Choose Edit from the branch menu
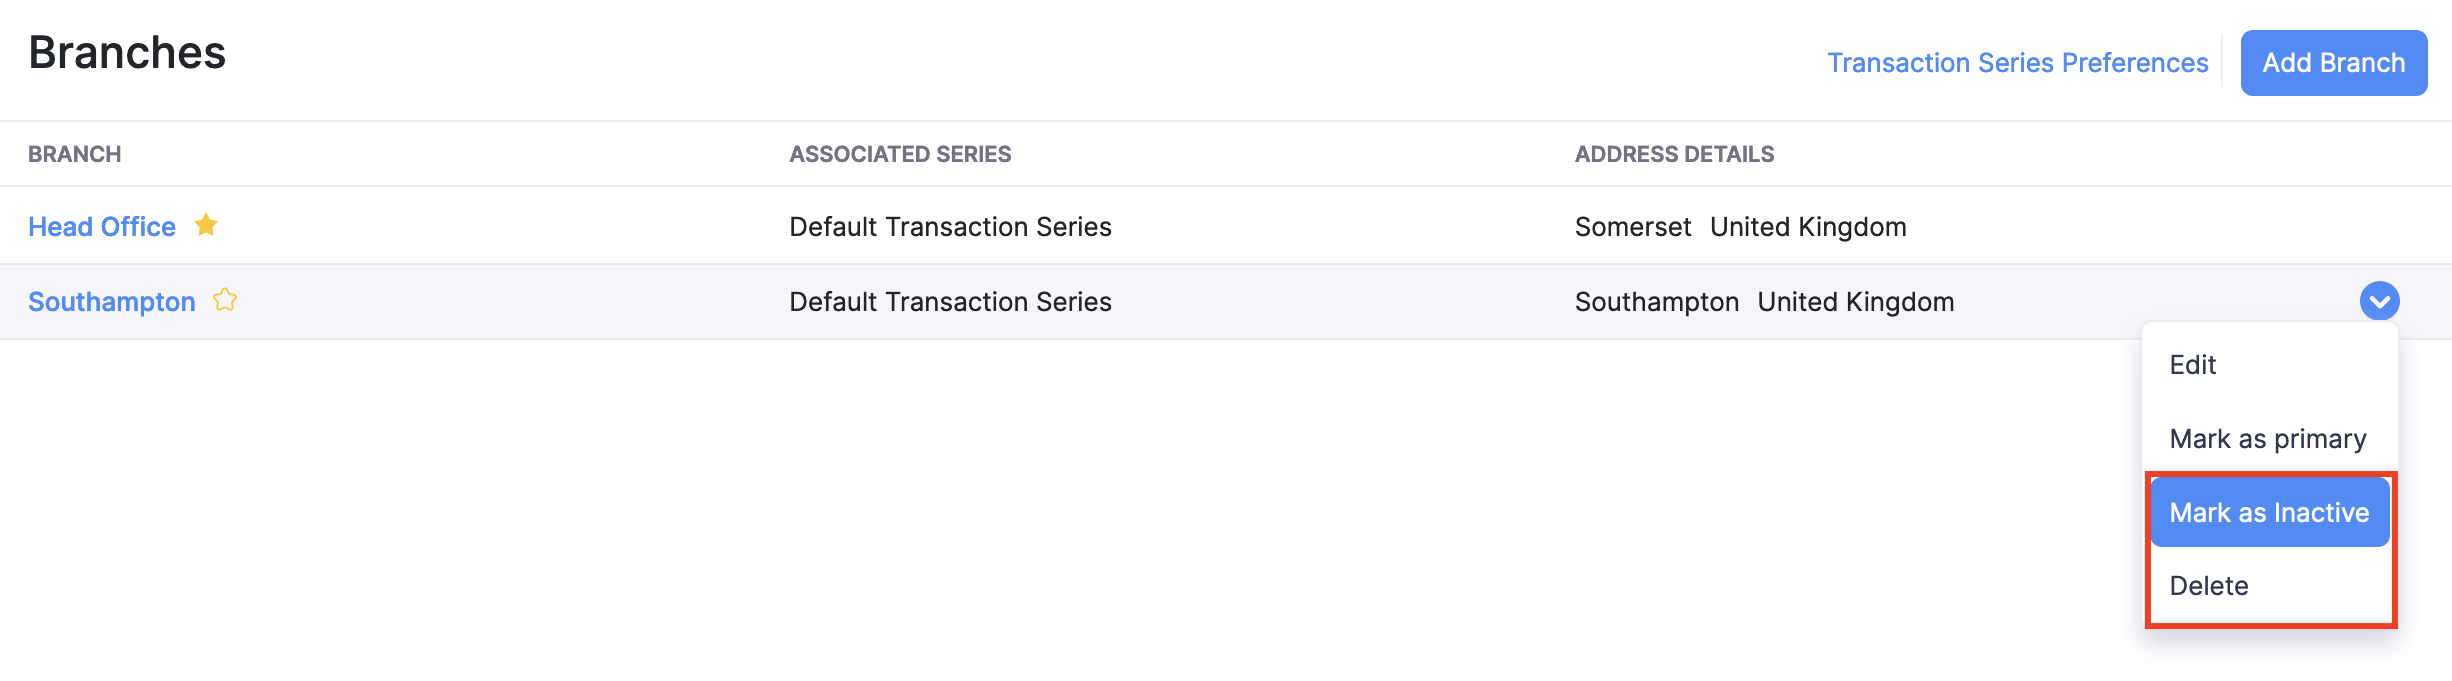 coord(2193,365)
